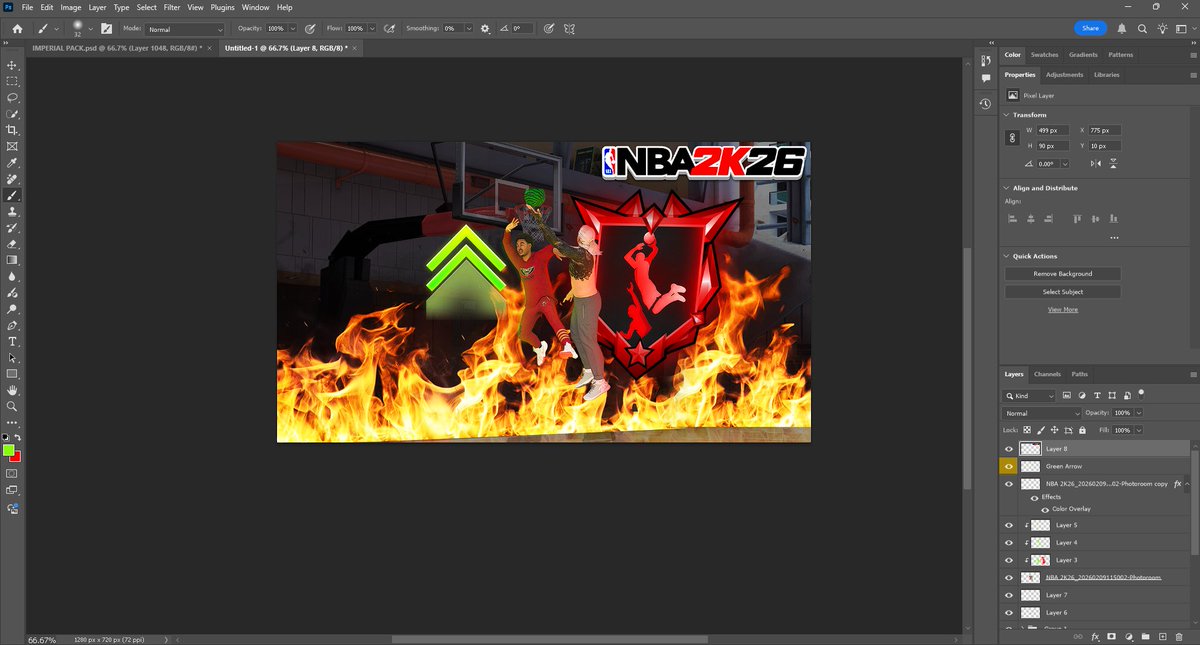Select the Gradient tool
The image size is (1200, 645).
(12, 260)
